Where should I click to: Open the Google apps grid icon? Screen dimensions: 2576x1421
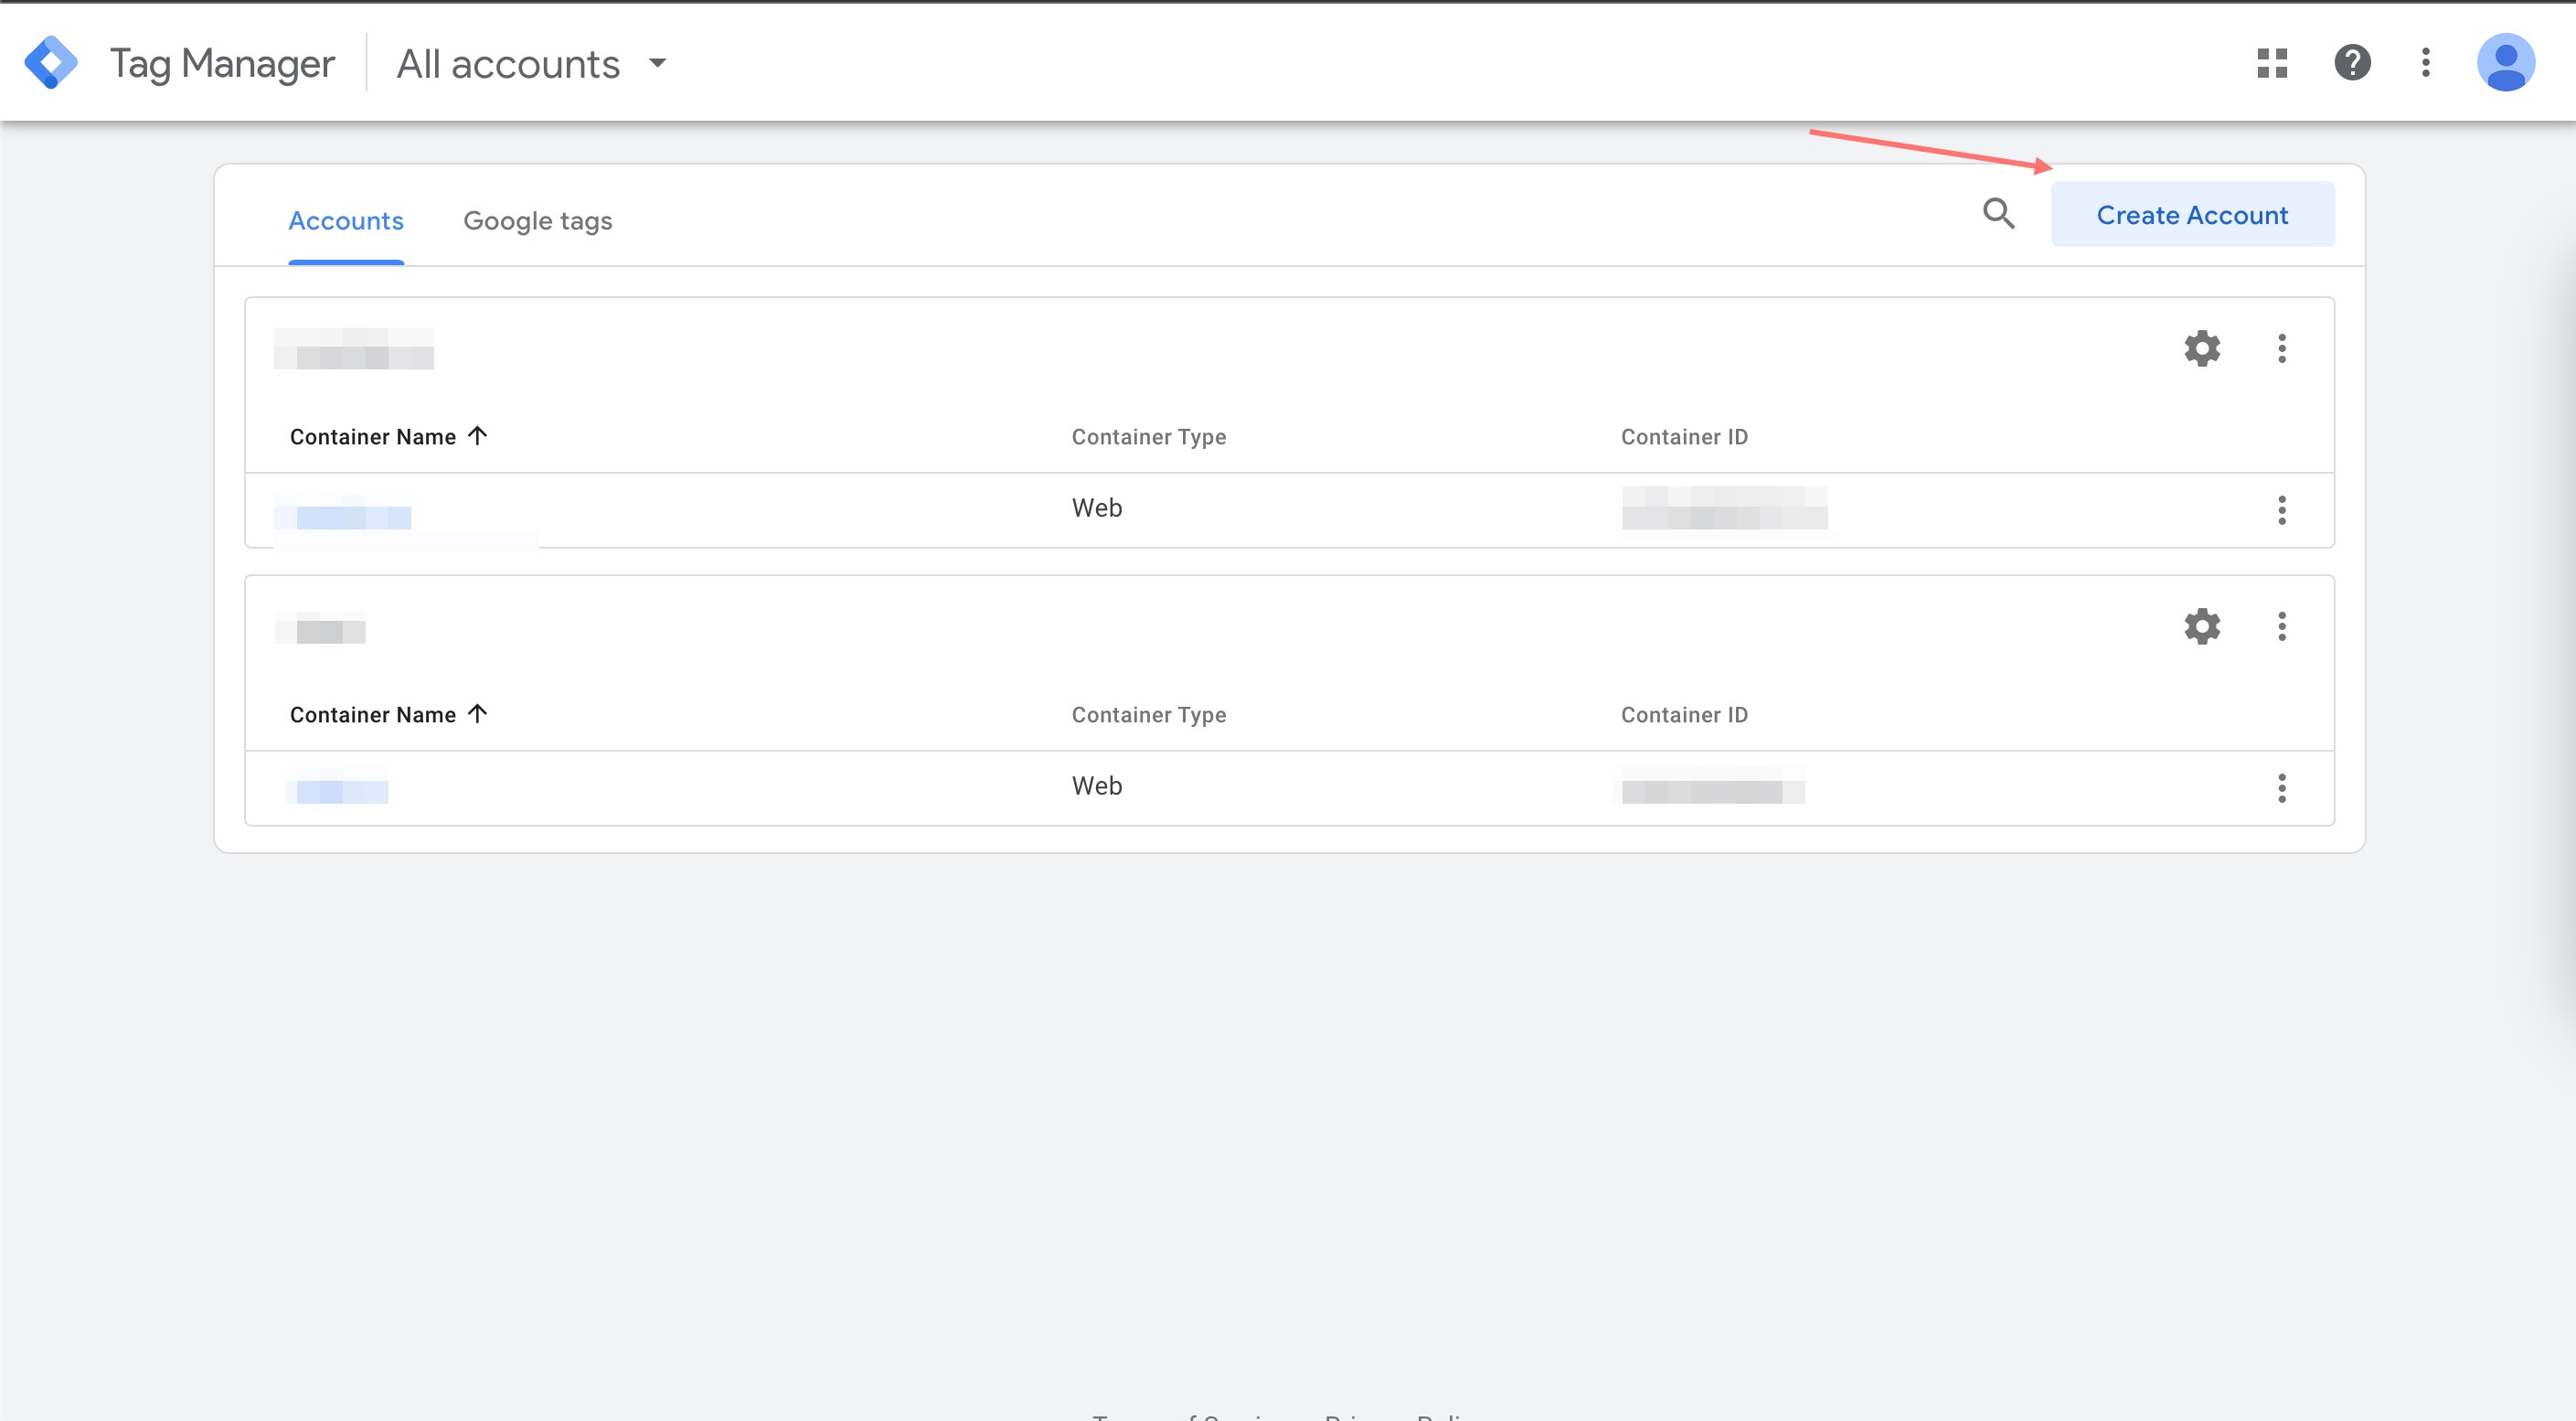click(2272, 63)
